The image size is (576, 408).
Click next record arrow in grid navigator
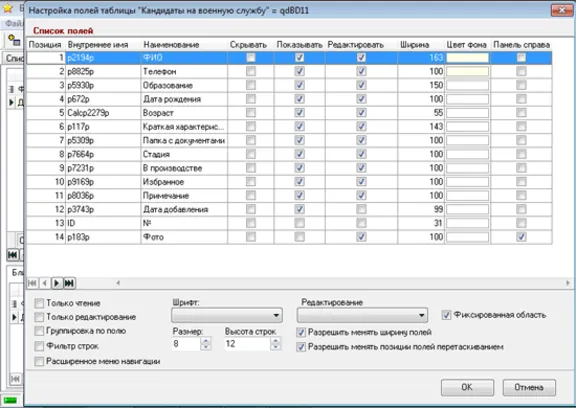[x=57, y=283]
